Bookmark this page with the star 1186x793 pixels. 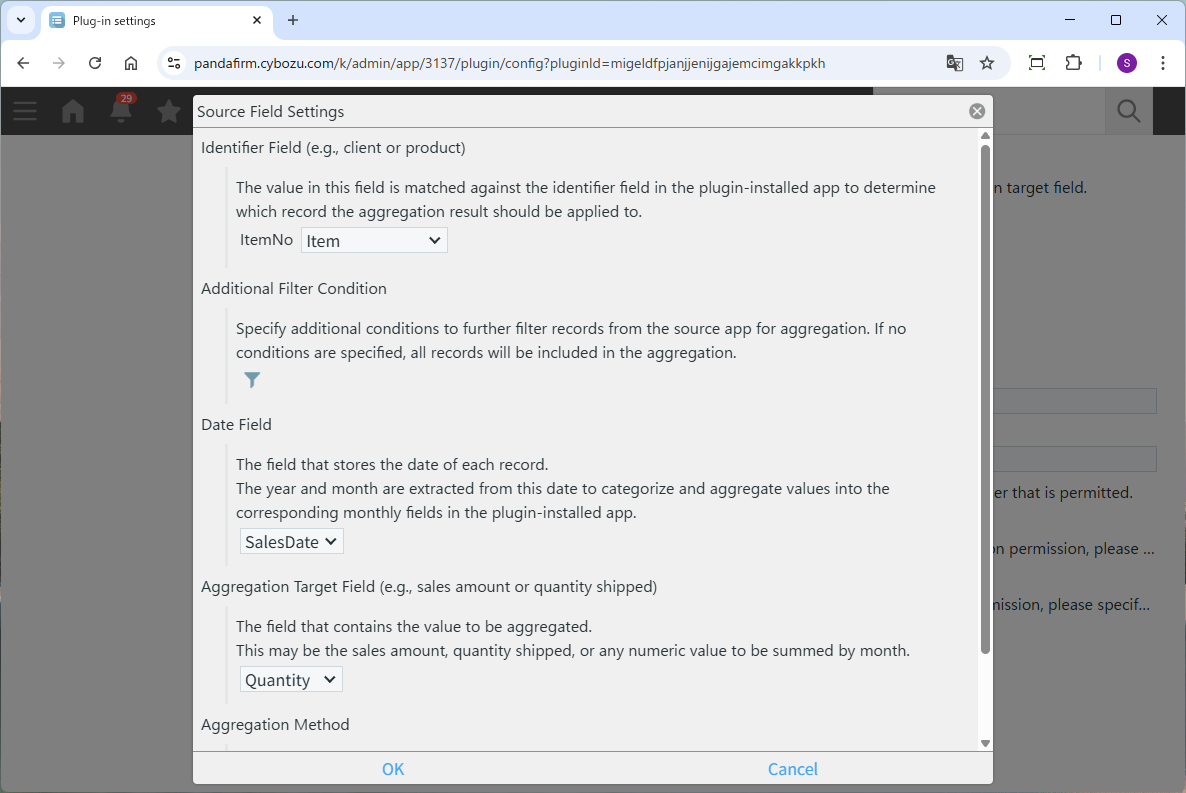[x=987, y=63]
